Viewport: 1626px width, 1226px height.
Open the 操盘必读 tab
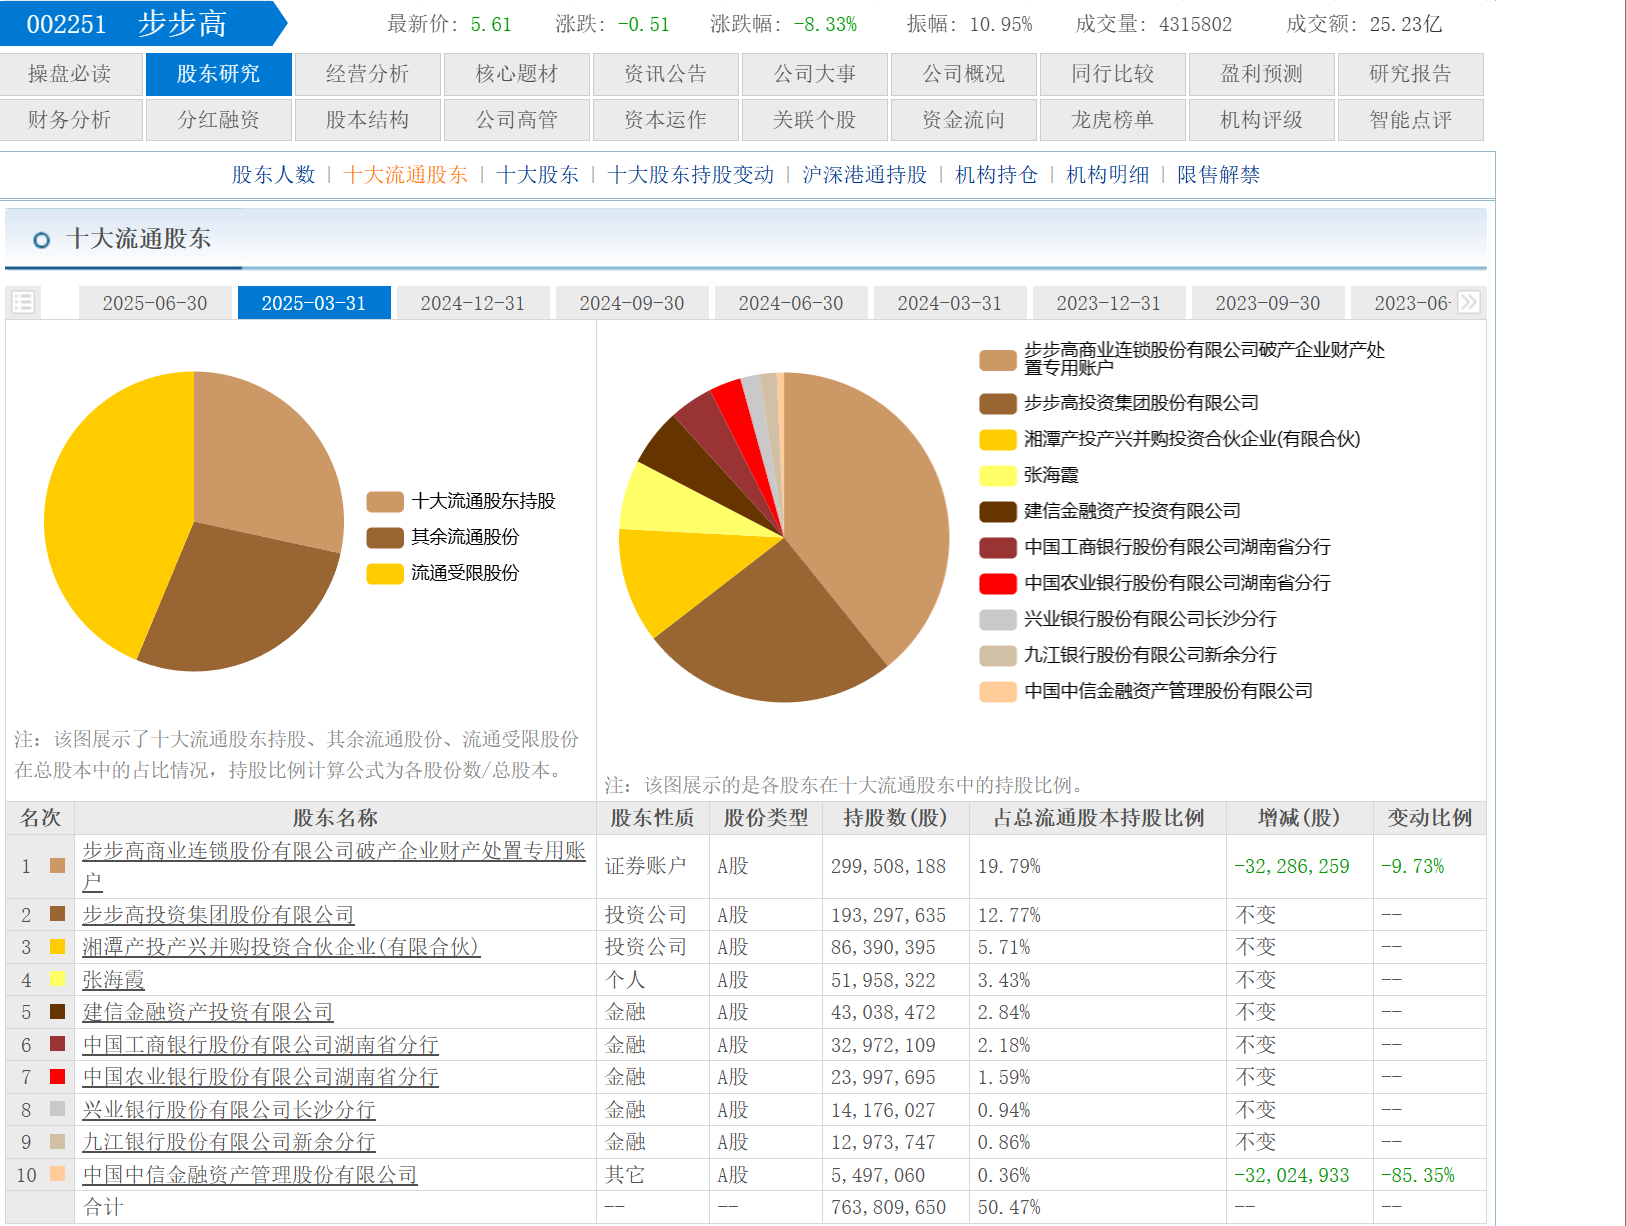pos(70,74)
